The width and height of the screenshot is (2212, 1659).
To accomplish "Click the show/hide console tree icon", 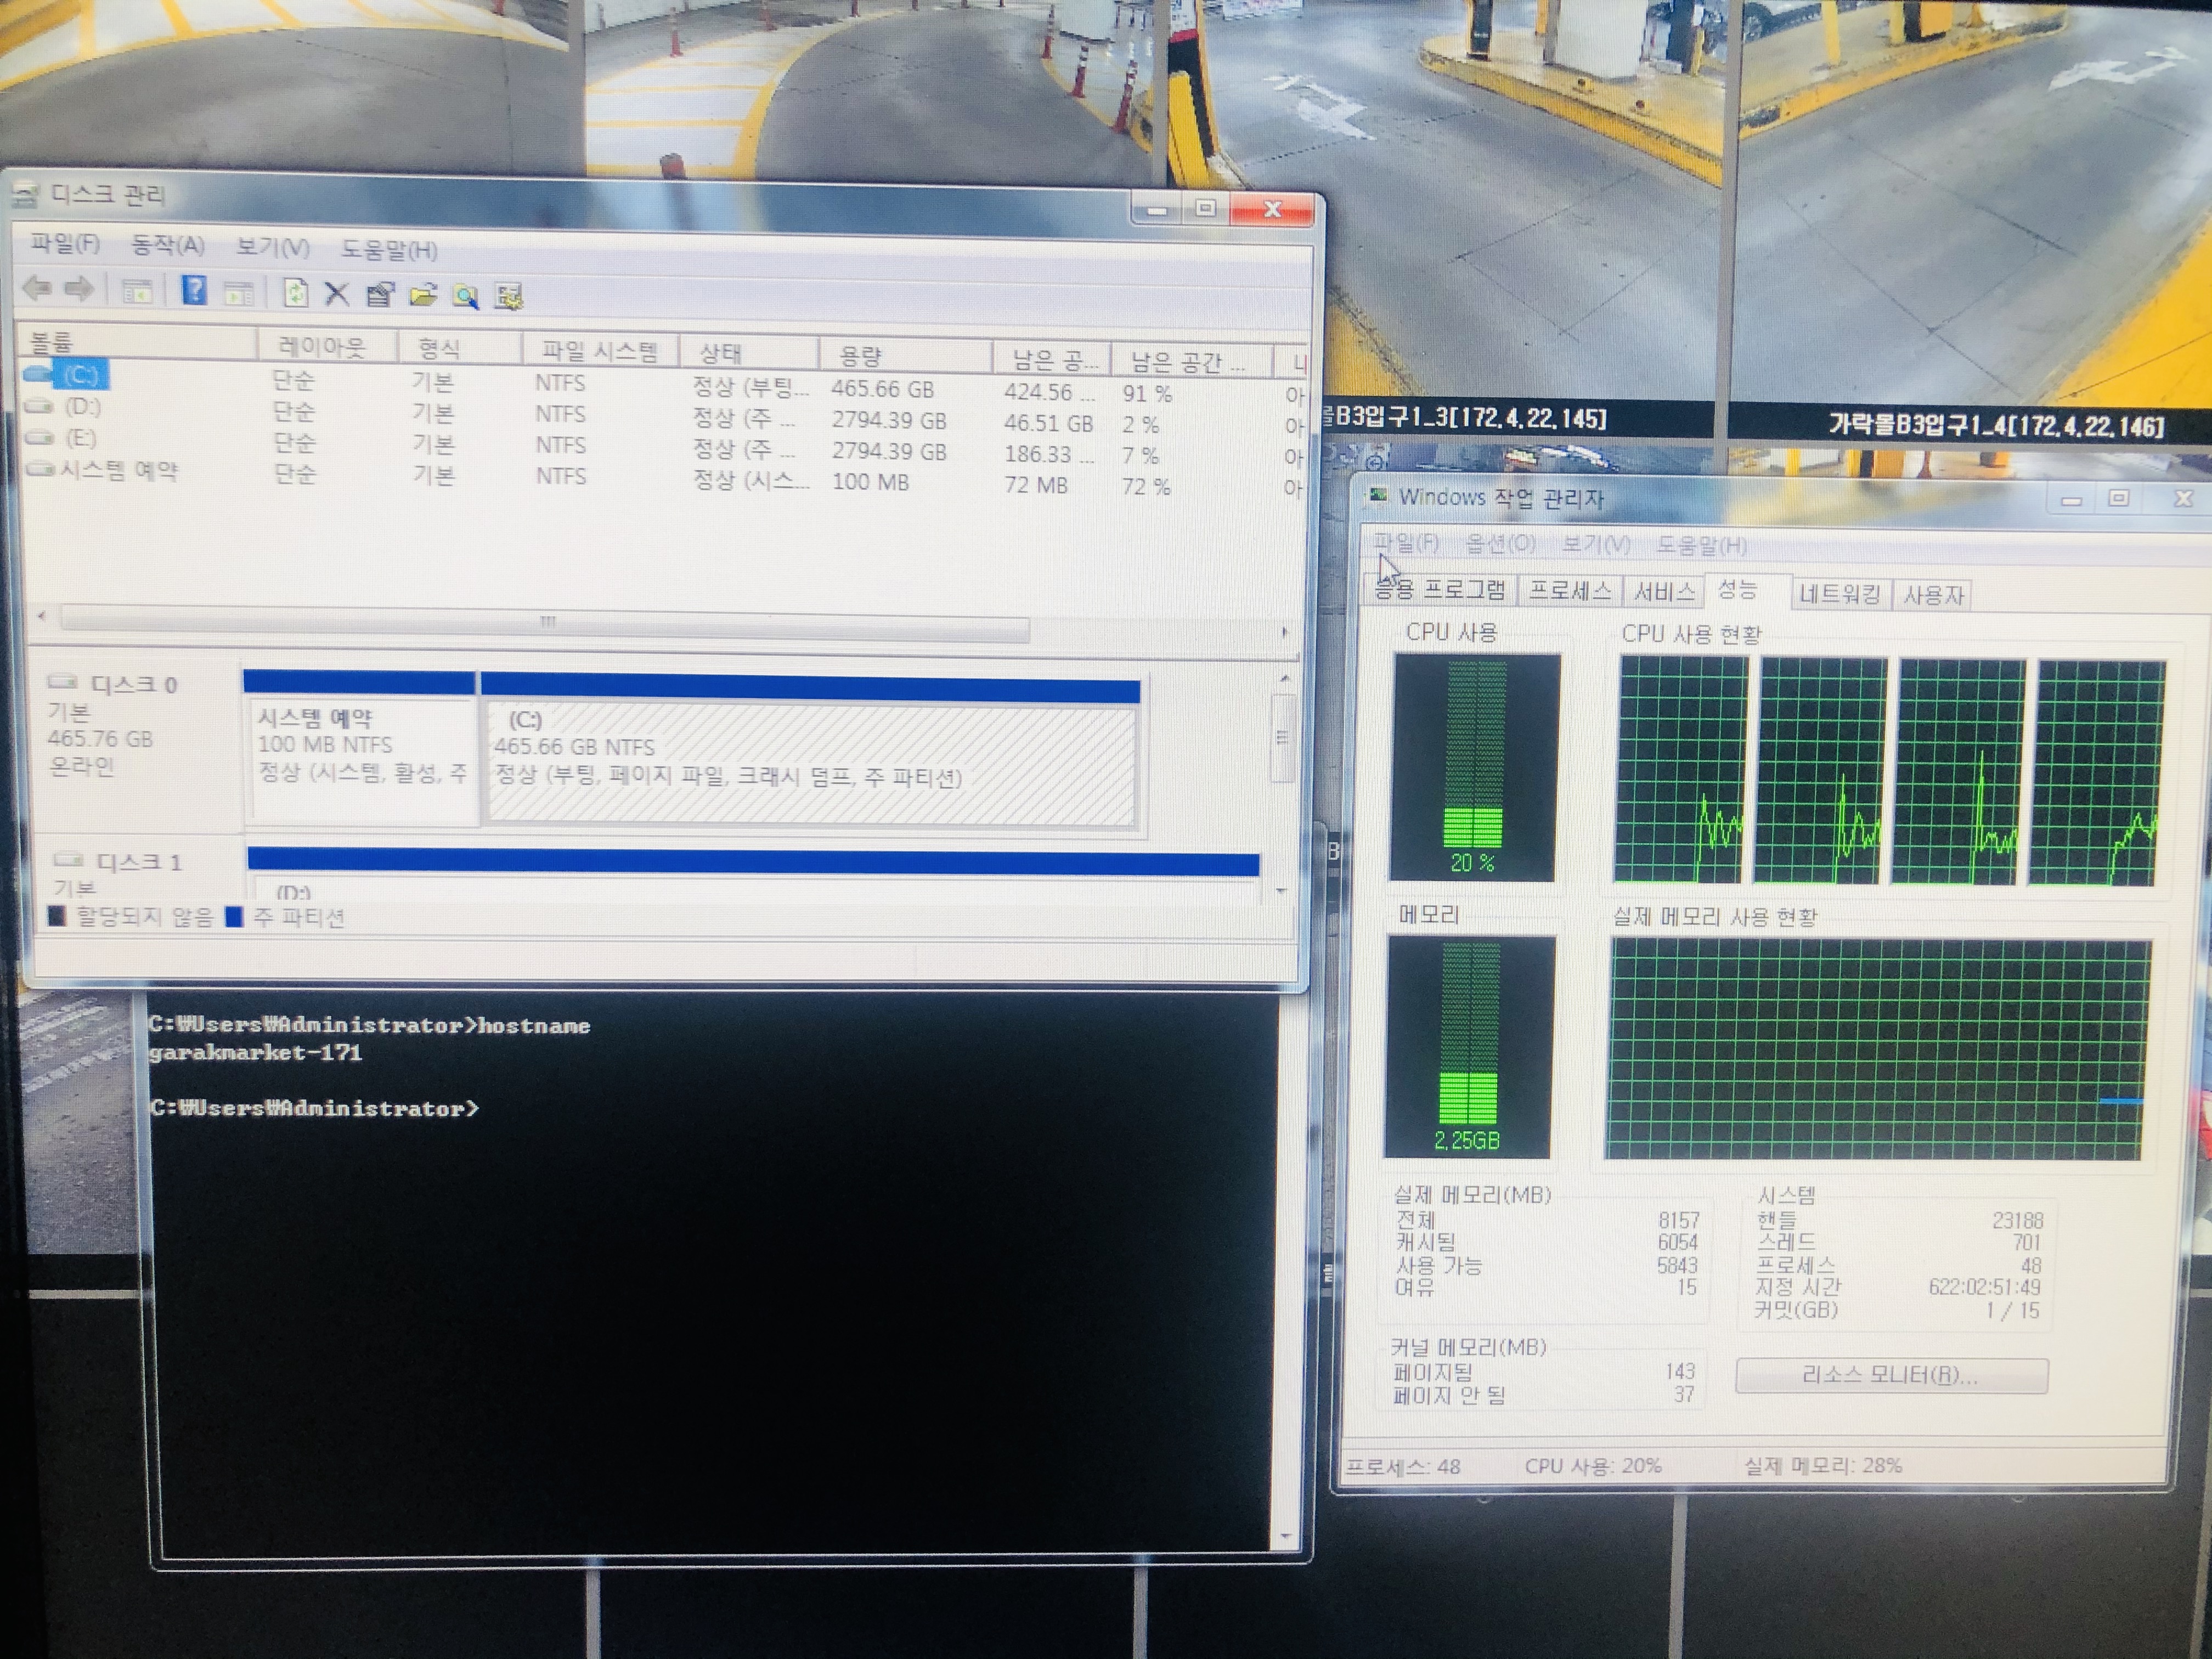I will 137,292.
